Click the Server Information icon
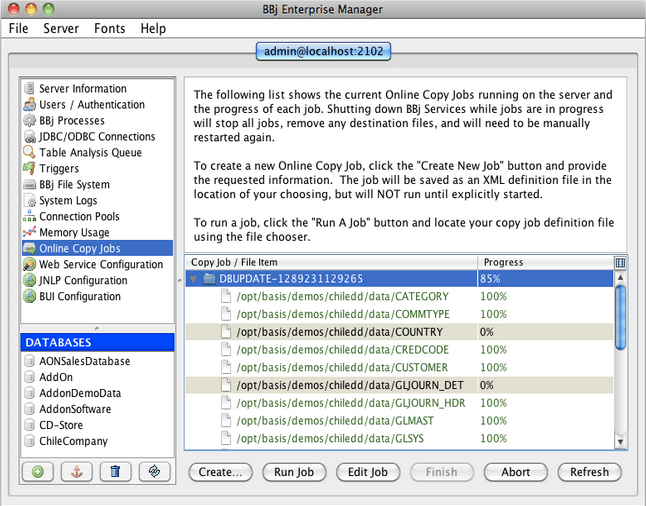Screen dimensions: 646x506 (x=29, y=88)
